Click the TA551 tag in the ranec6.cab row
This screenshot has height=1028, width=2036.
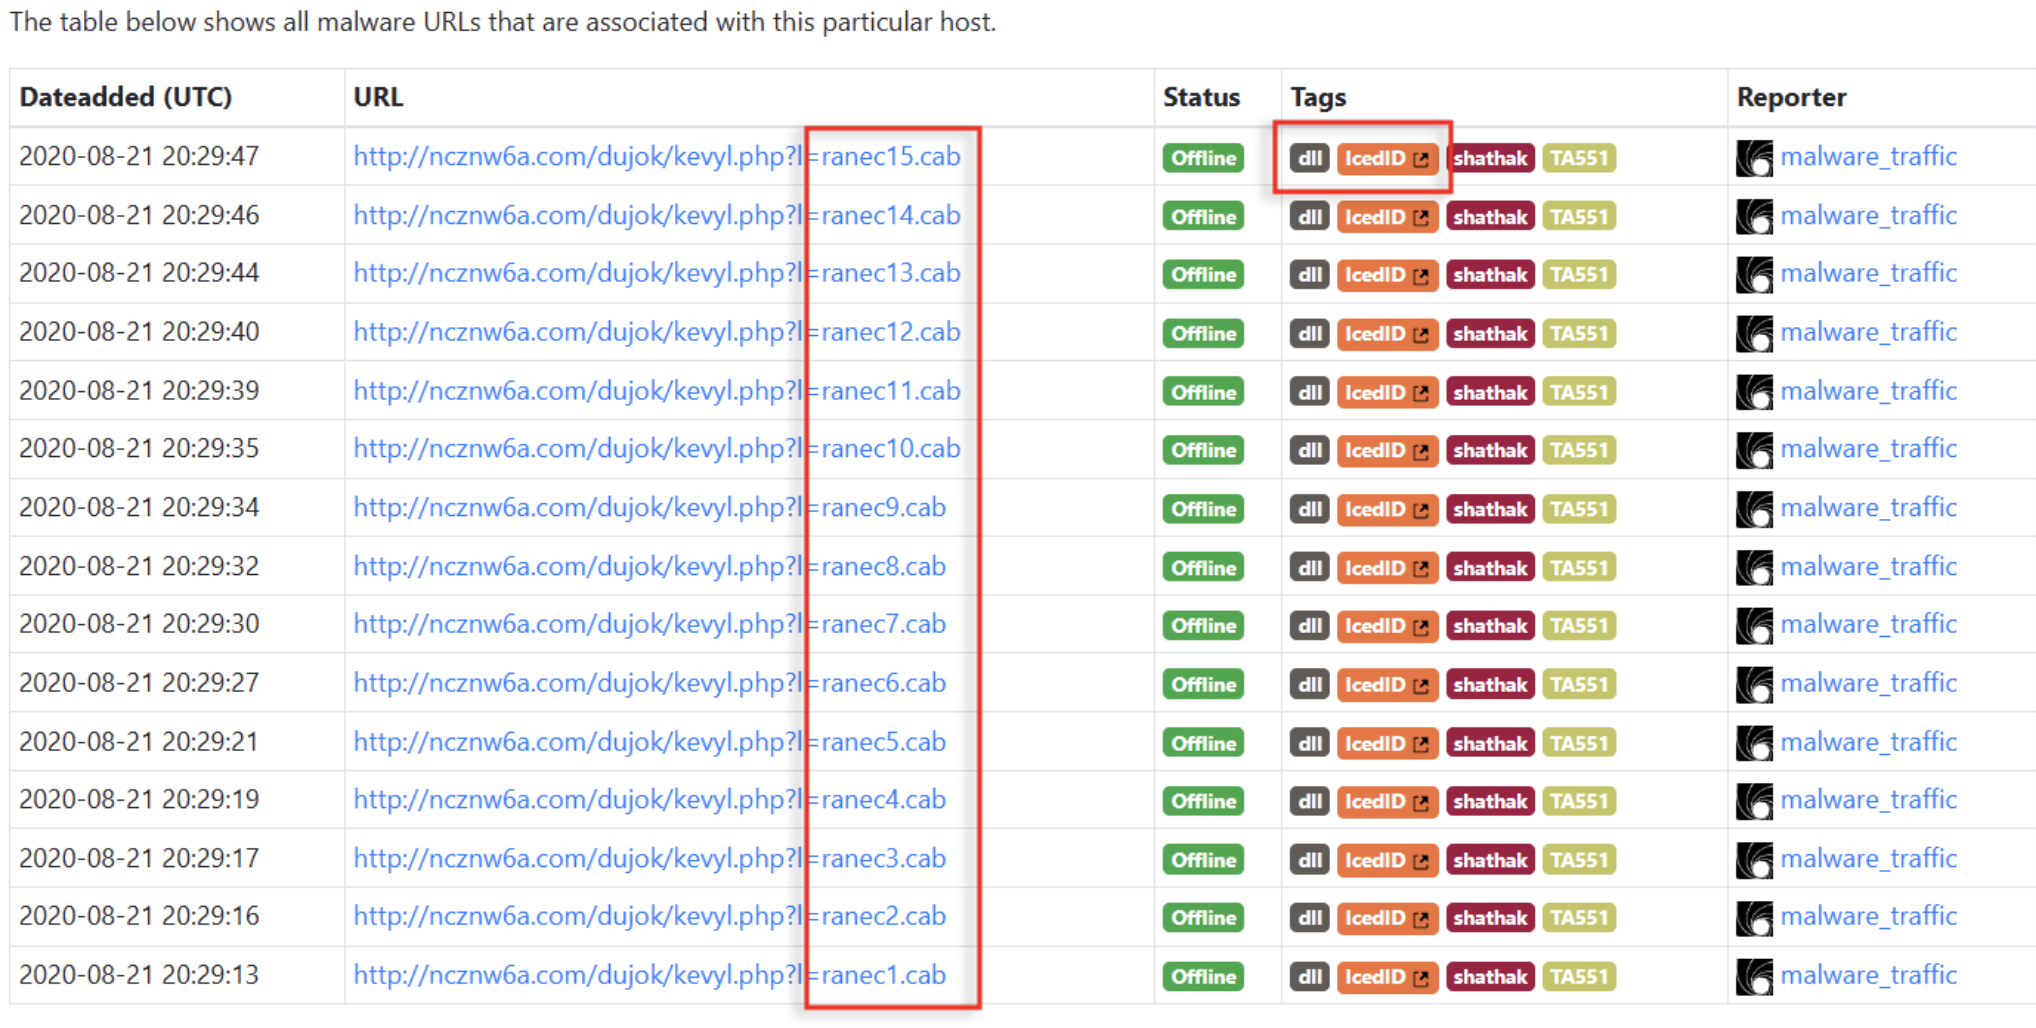1579,685
